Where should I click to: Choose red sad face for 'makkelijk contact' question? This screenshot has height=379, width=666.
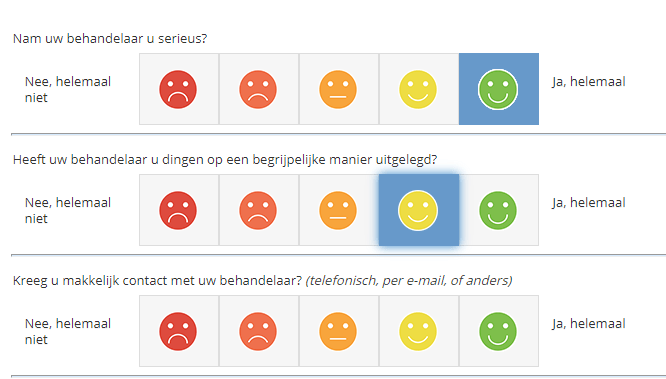click(x=179, y=331)
